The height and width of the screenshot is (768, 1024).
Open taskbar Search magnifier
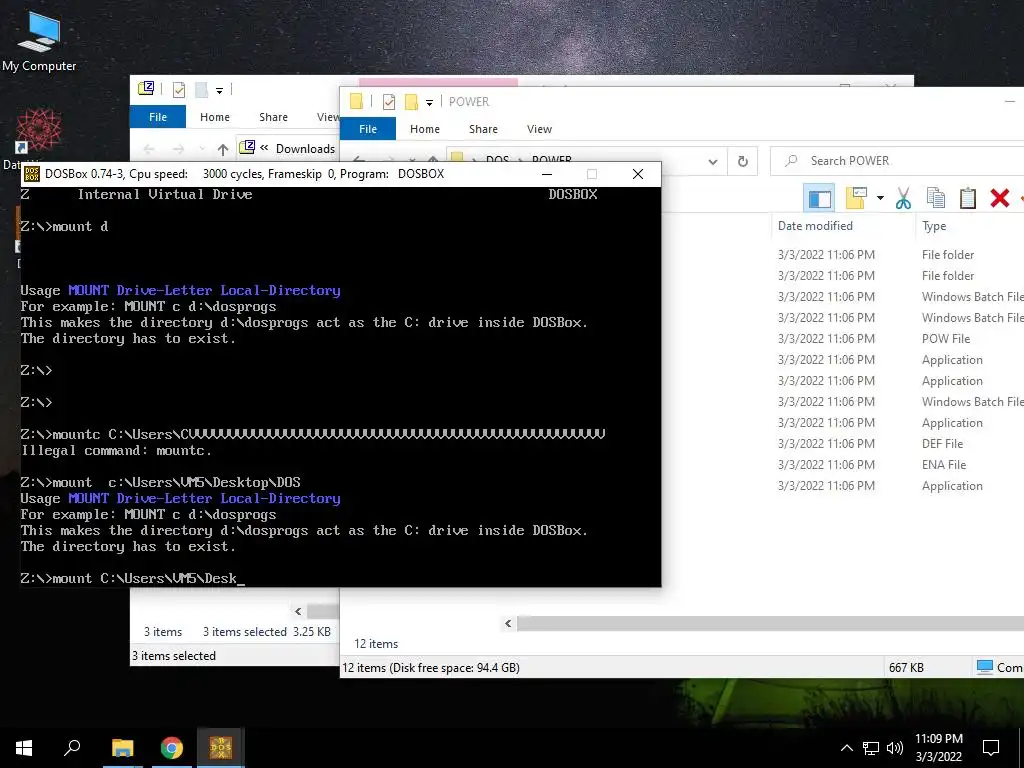tap(72, 748)
